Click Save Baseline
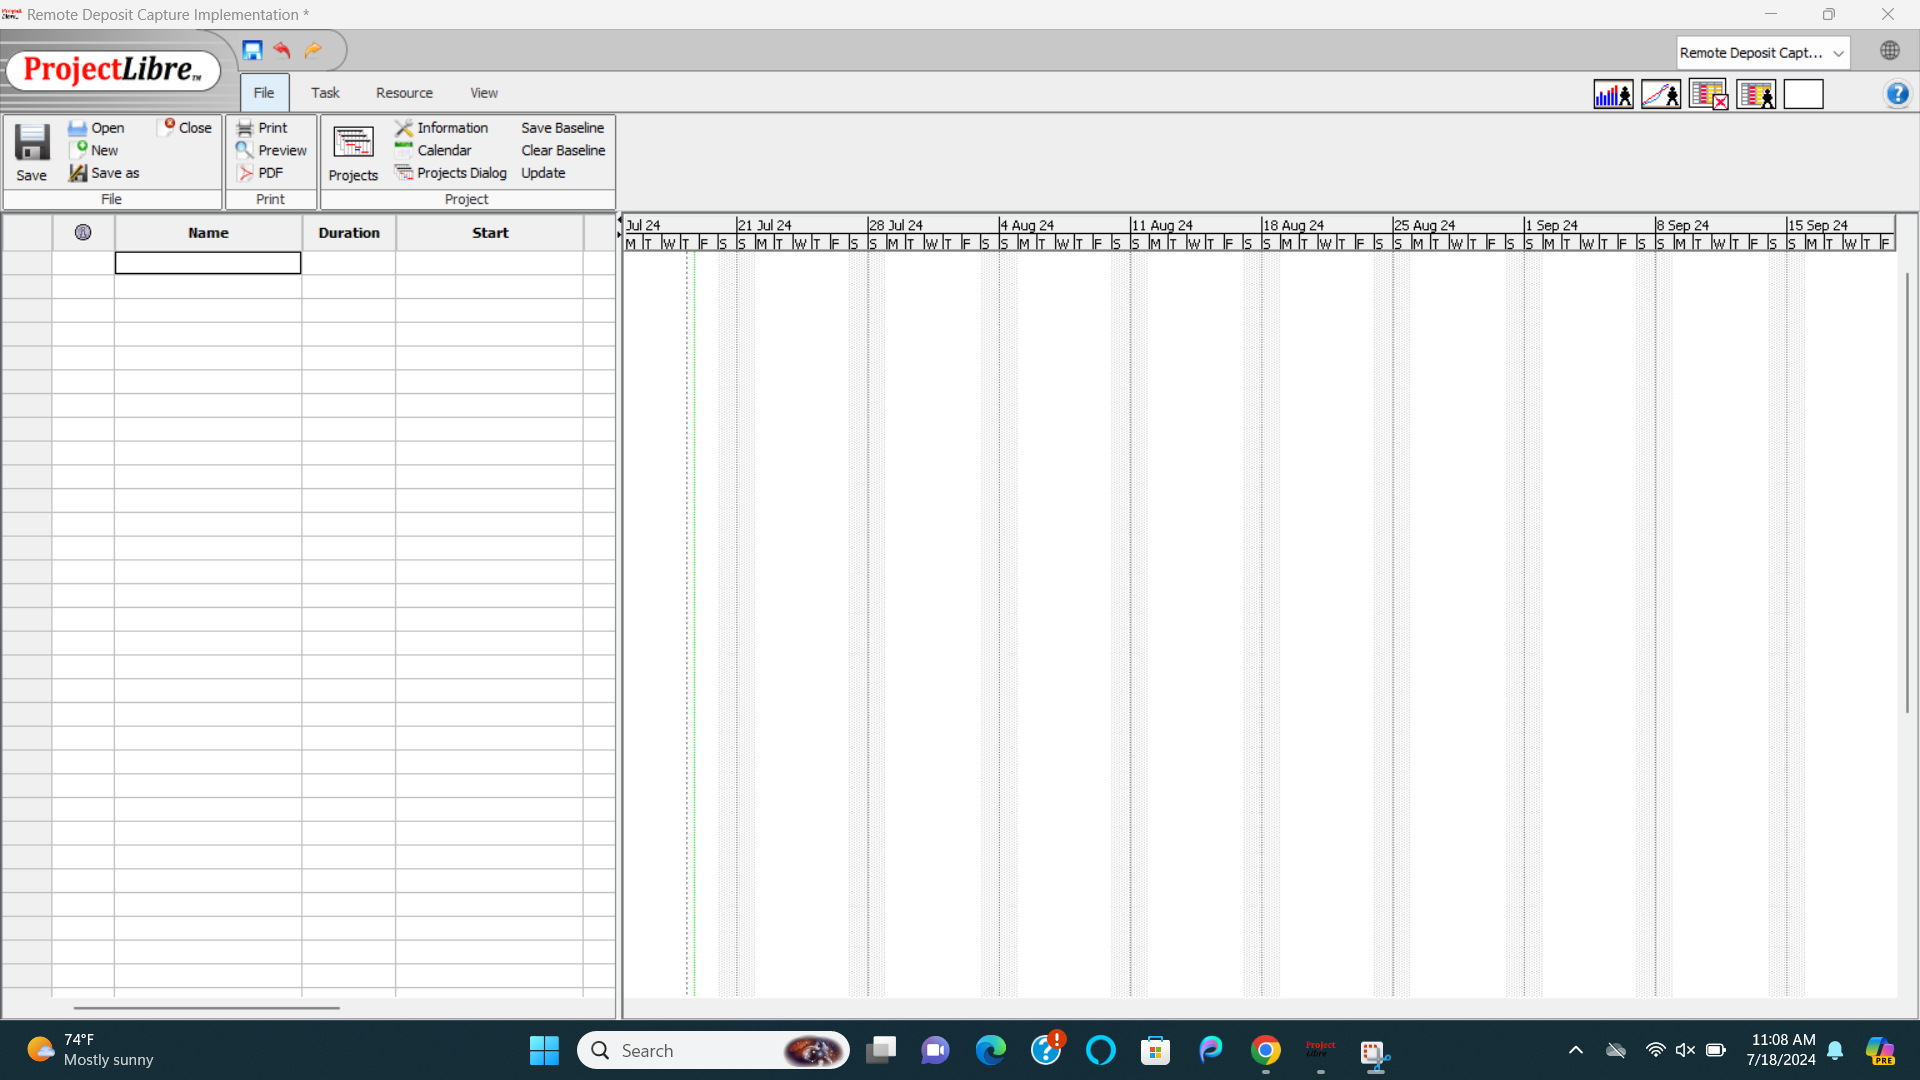 coord(563,127)
